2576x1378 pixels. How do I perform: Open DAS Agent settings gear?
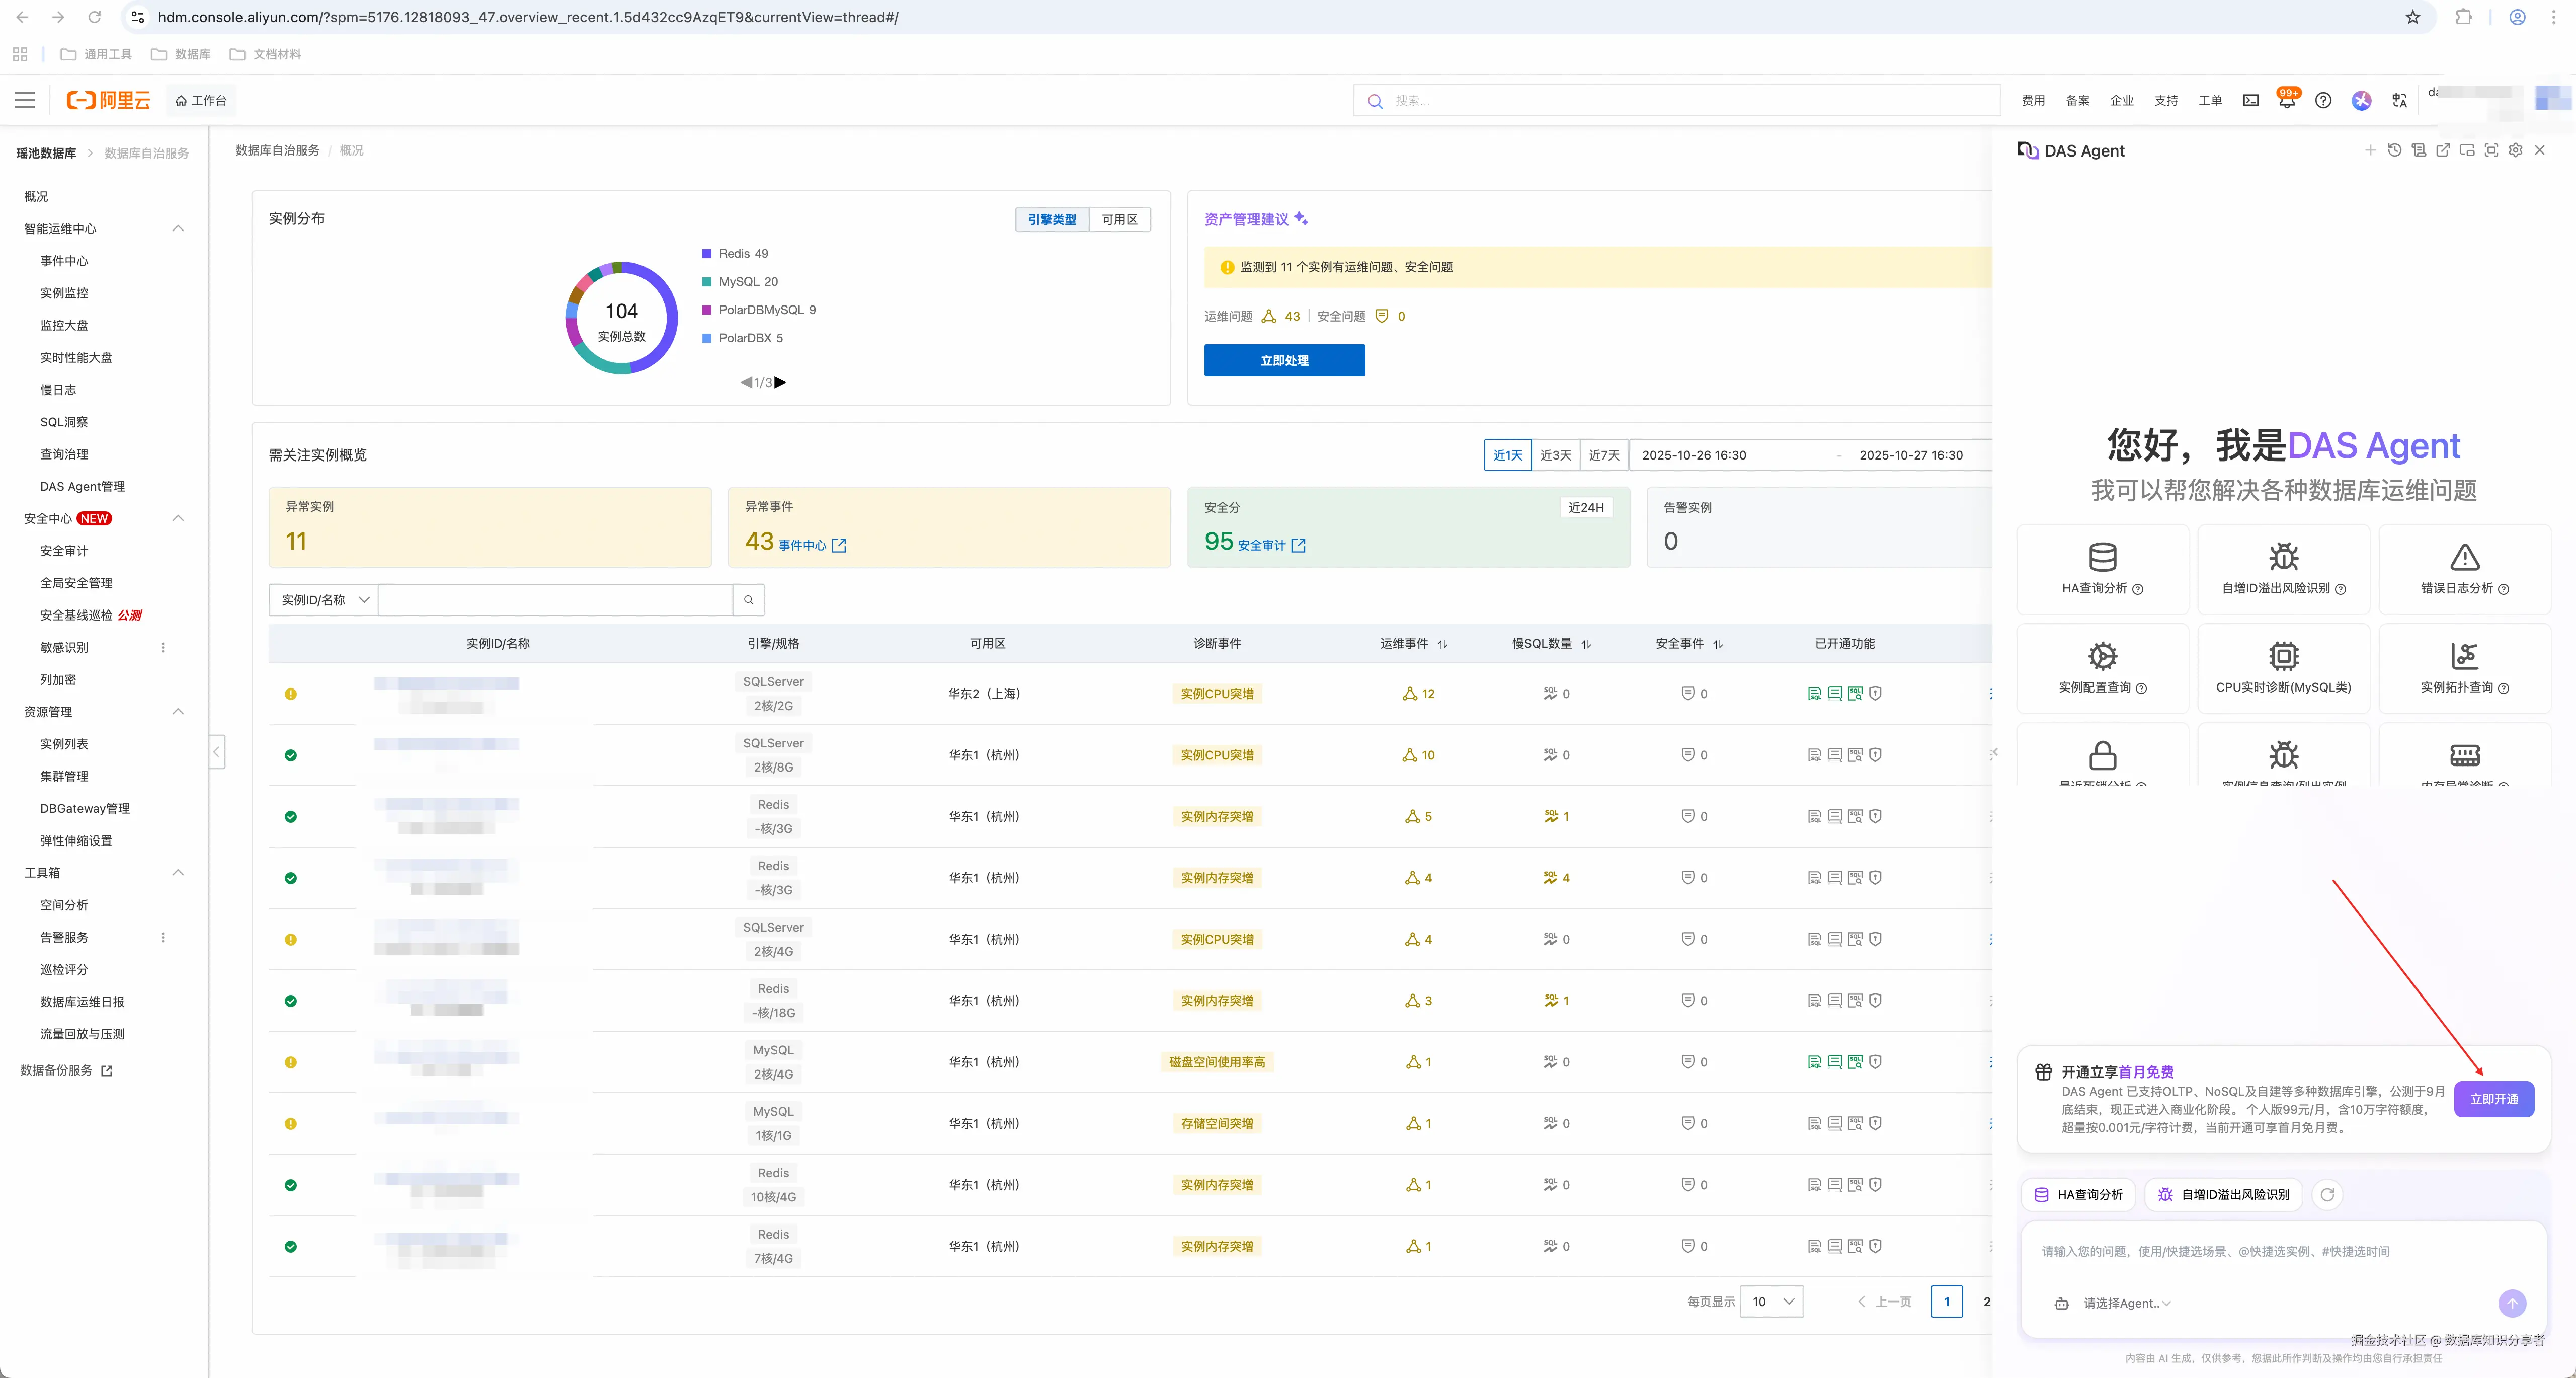tap(2515, 150)
